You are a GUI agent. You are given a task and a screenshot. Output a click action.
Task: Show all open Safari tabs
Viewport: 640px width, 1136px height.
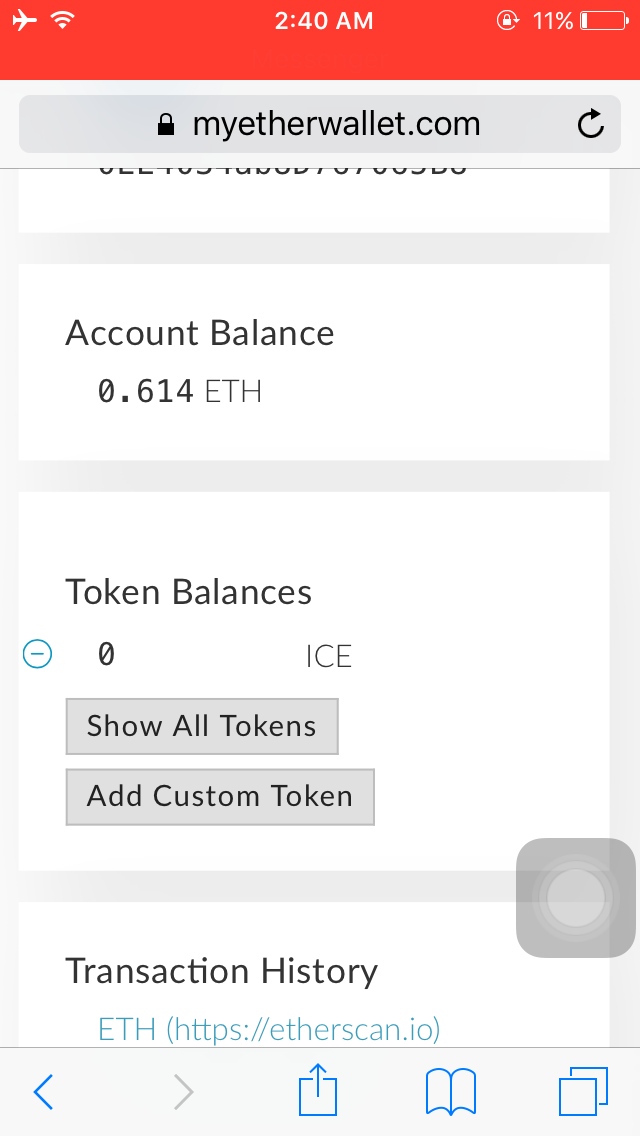[x=583, y=1091]
